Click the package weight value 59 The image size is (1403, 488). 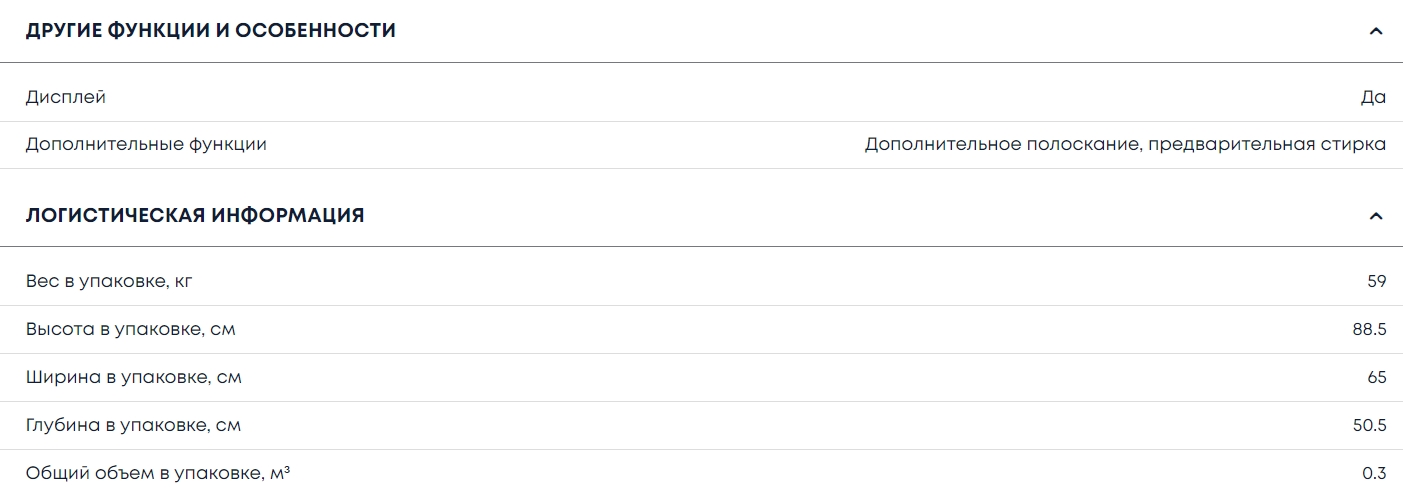[1376, 281]
